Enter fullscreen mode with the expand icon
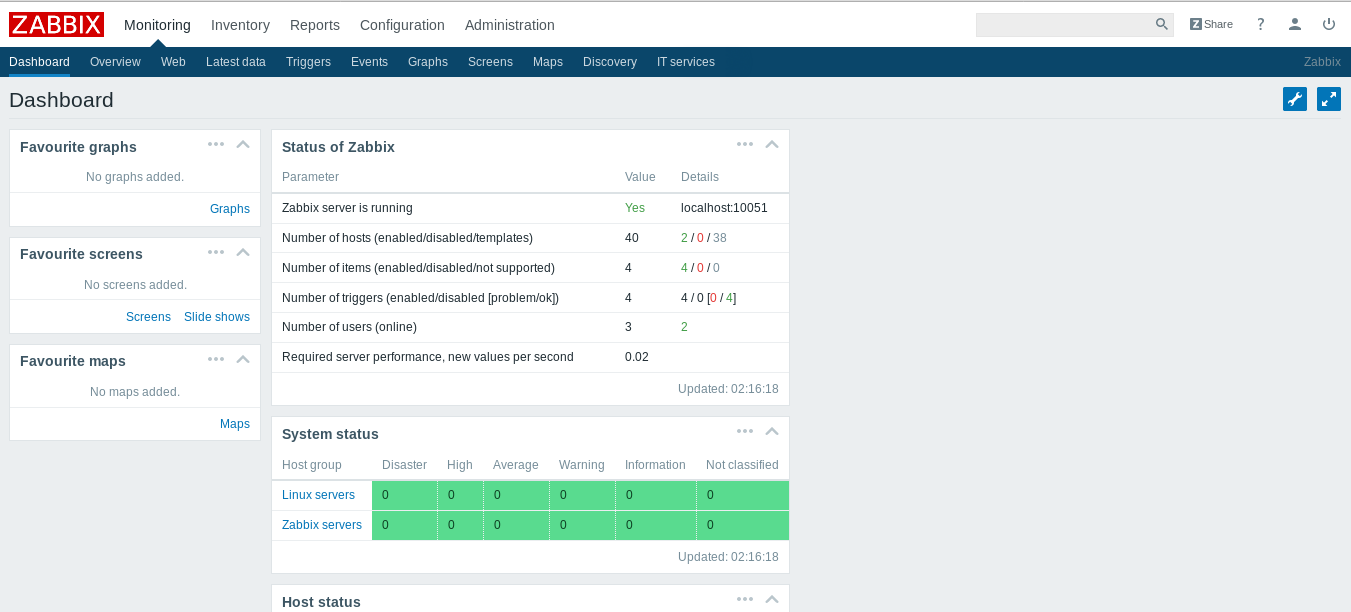This screenshot has width=1351, height=612. [1328, 99]
